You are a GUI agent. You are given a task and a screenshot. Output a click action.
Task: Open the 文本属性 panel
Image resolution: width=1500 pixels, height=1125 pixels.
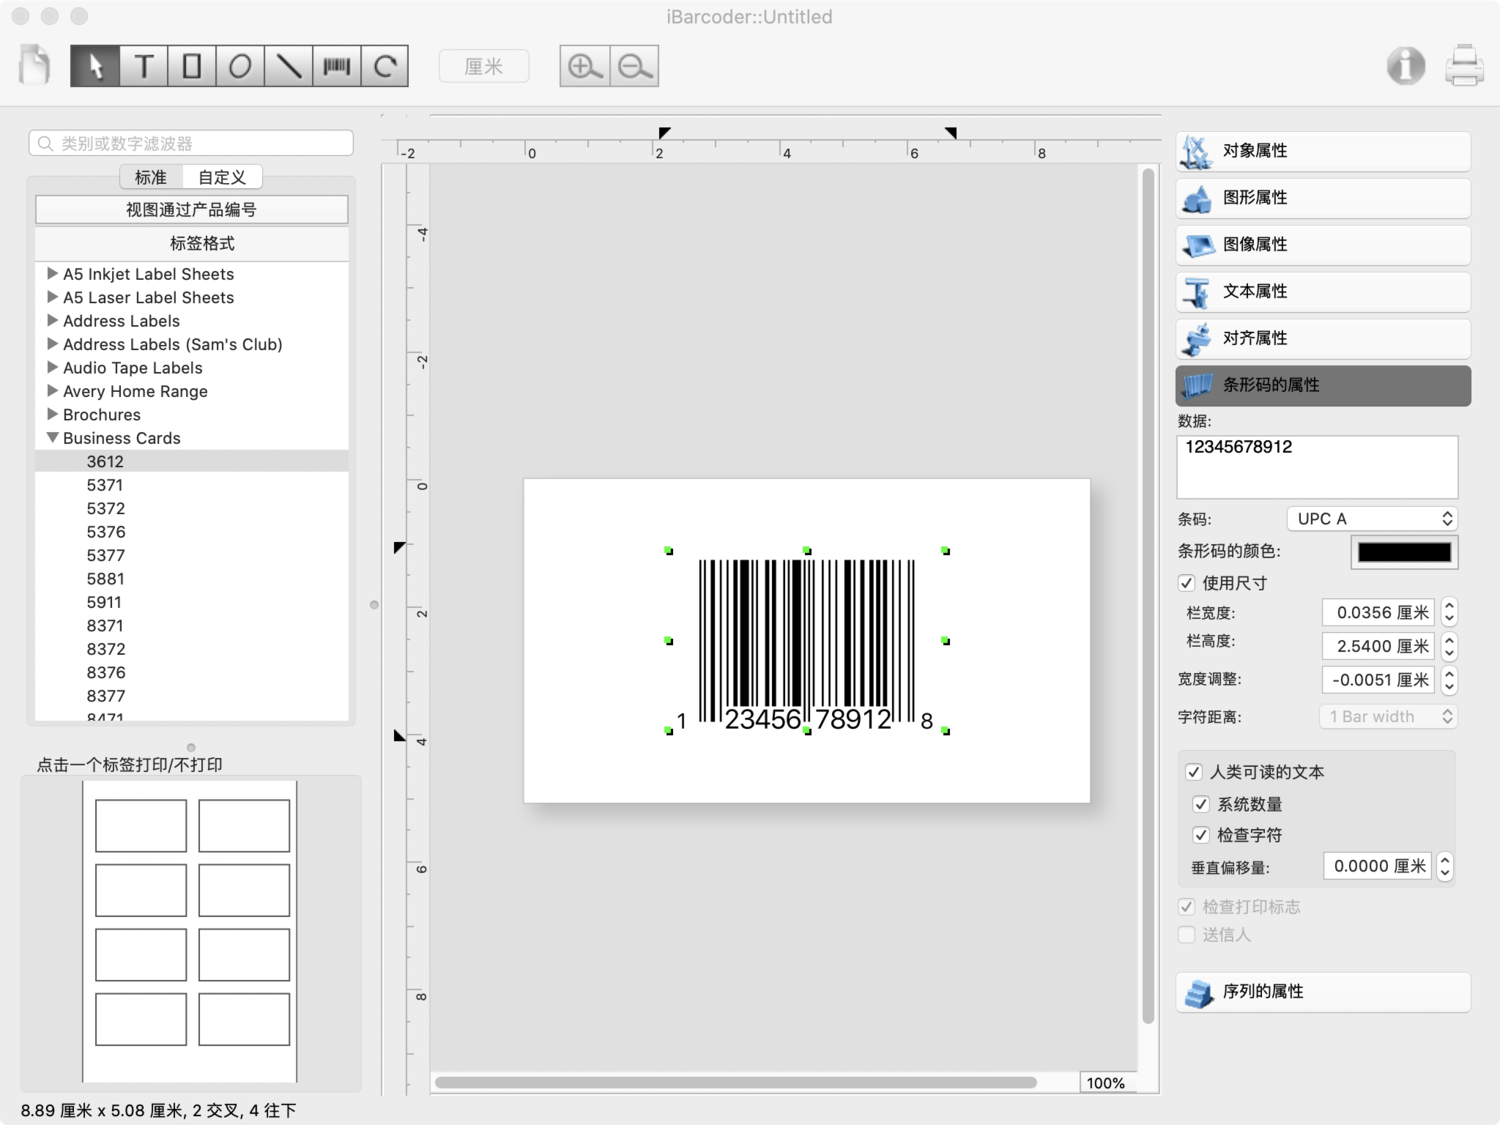(1322, 291)
